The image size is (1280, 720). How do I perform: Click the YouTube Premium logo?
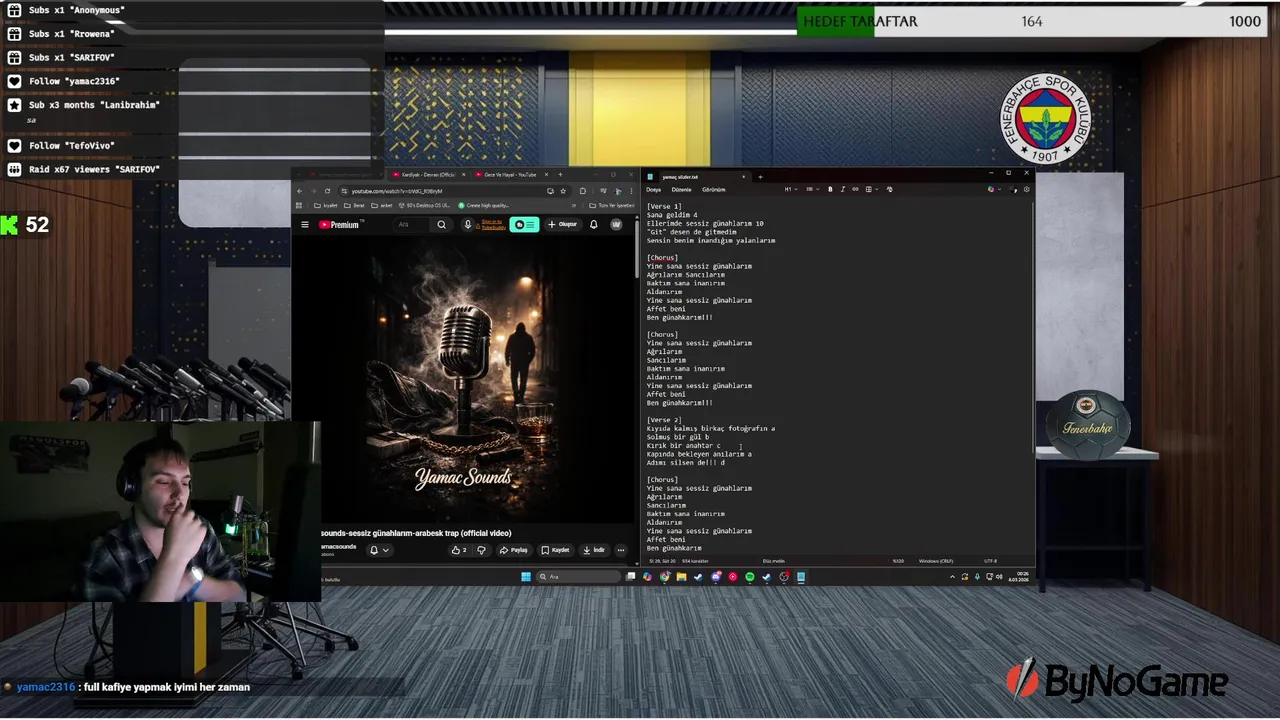pyautogui.click(x=339, y=225)
